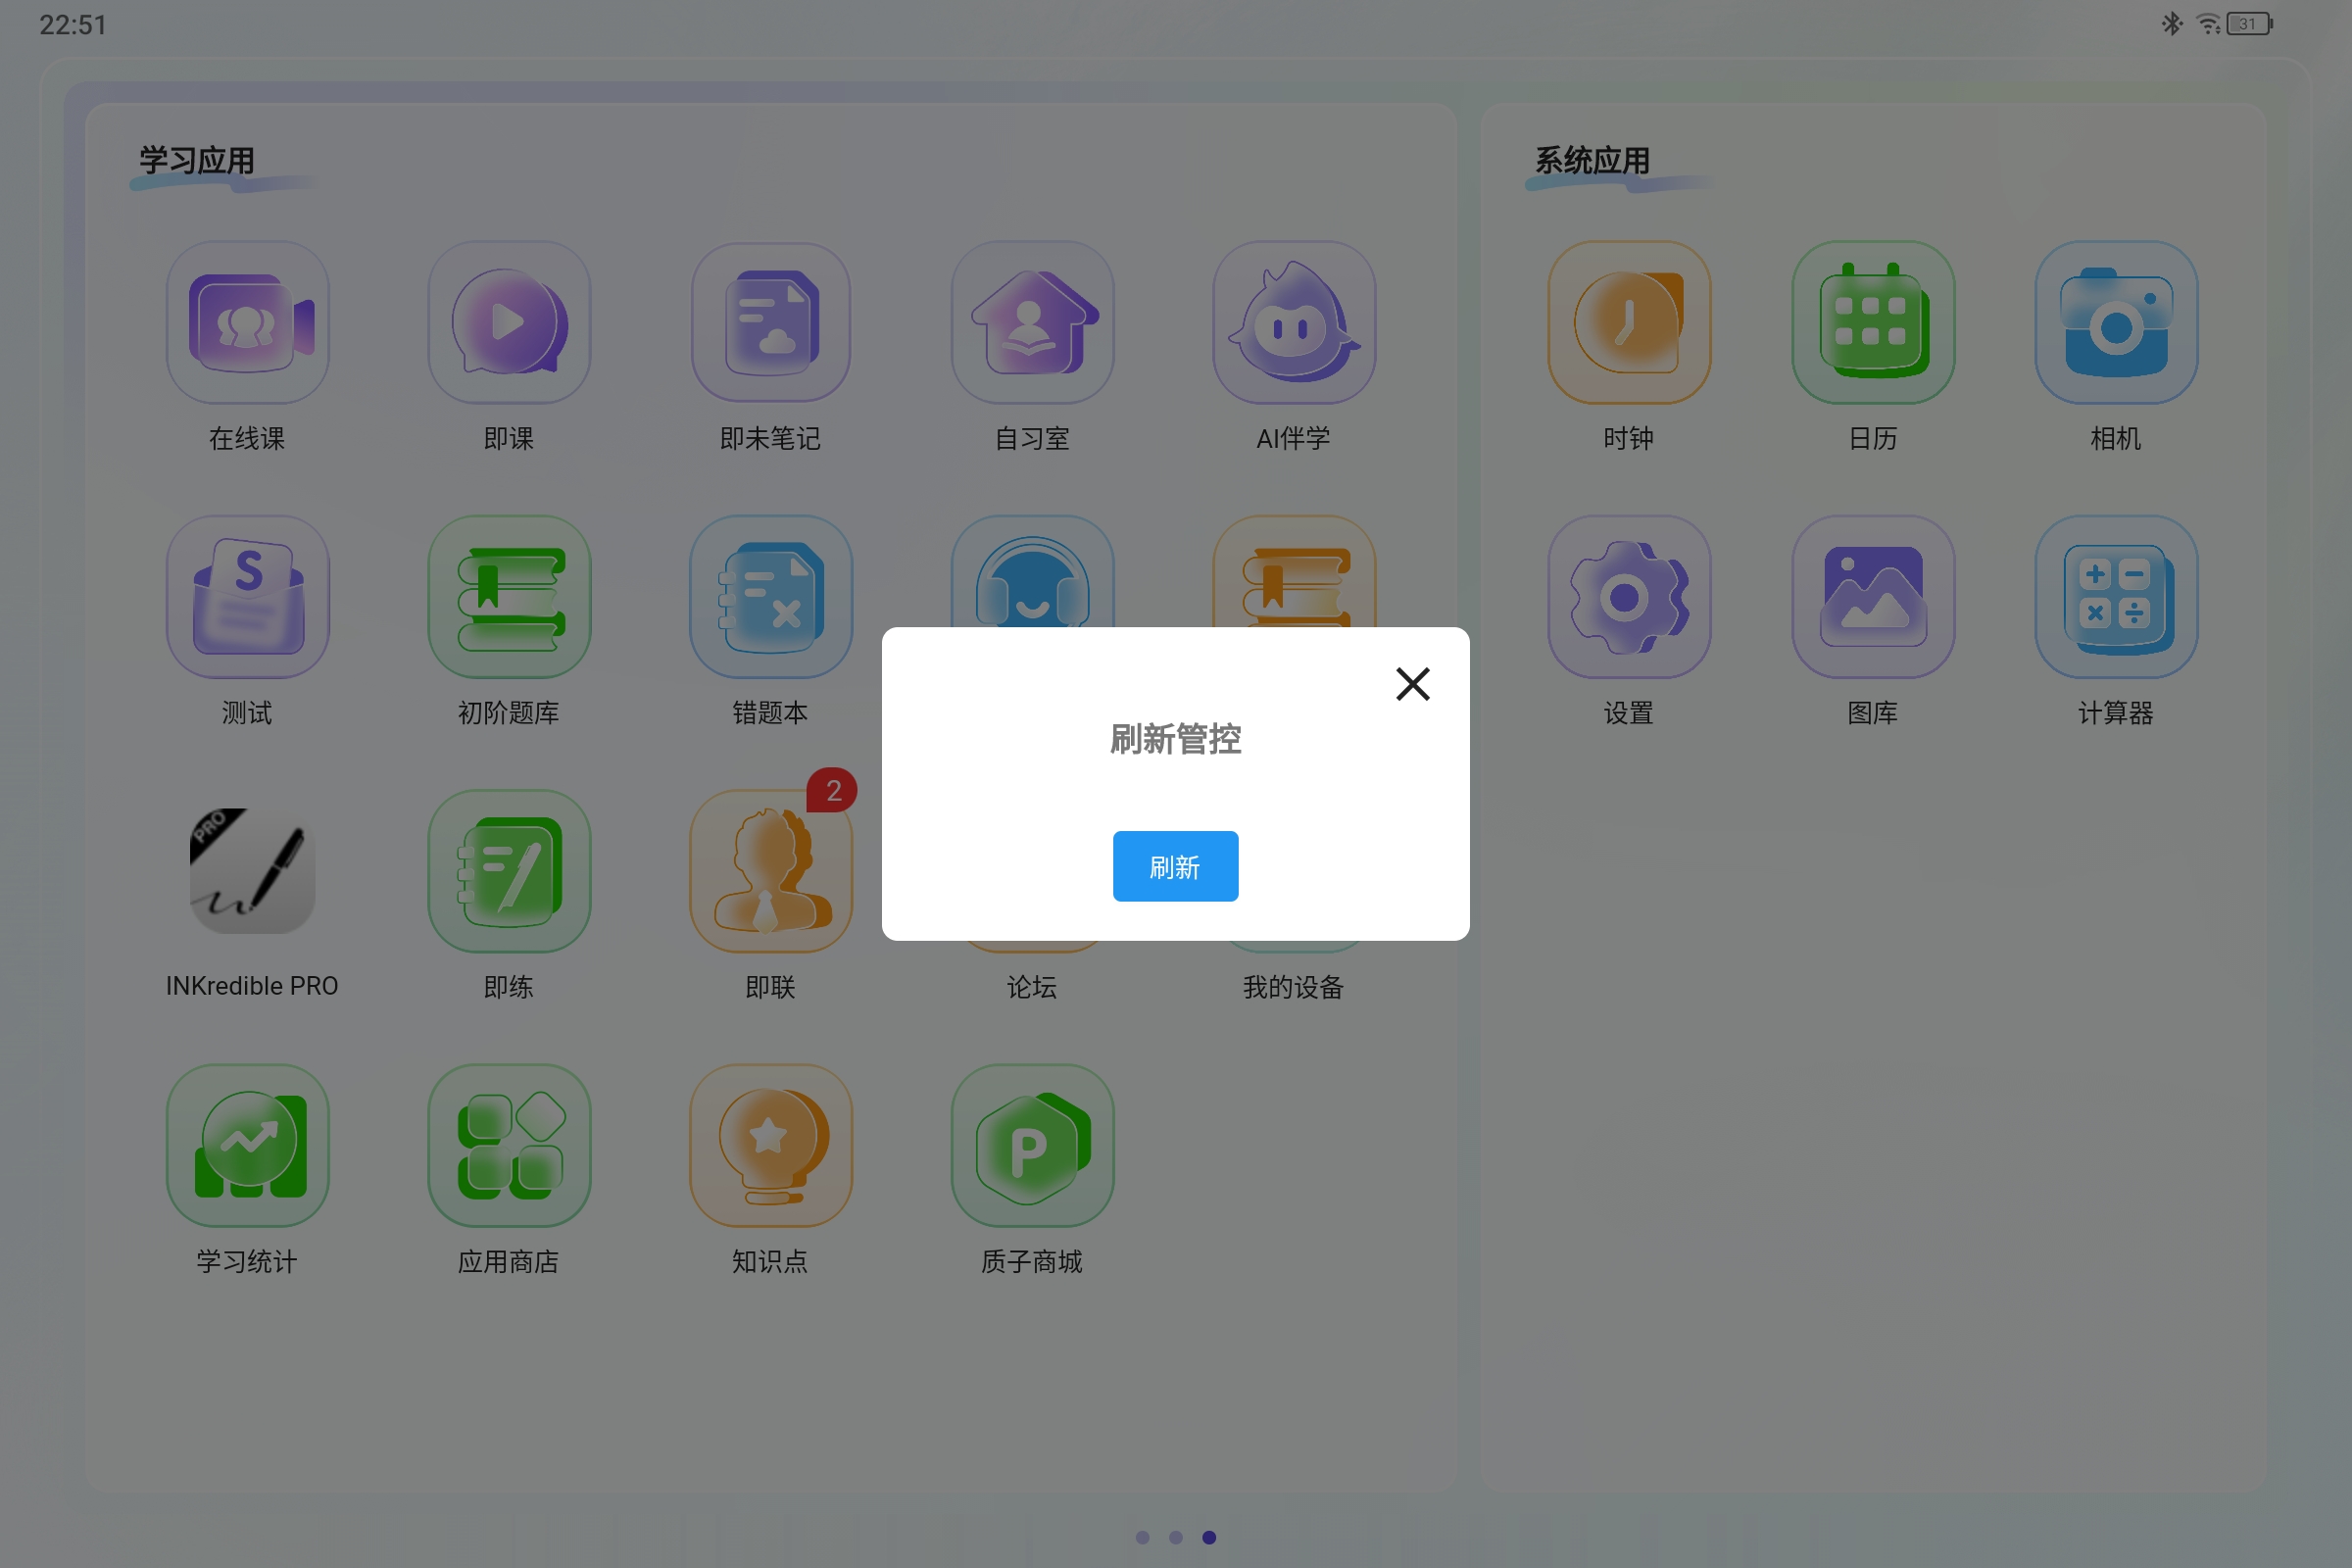The width and height of the screenshot is (2352, 1568).
Task: Open the 质子商城 app
Action: (1032, 1145)
